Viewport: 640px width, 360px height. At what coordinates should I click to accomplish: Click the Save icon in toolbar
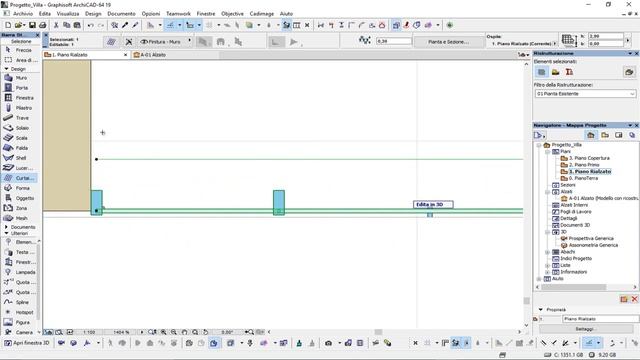pos(32,25)
